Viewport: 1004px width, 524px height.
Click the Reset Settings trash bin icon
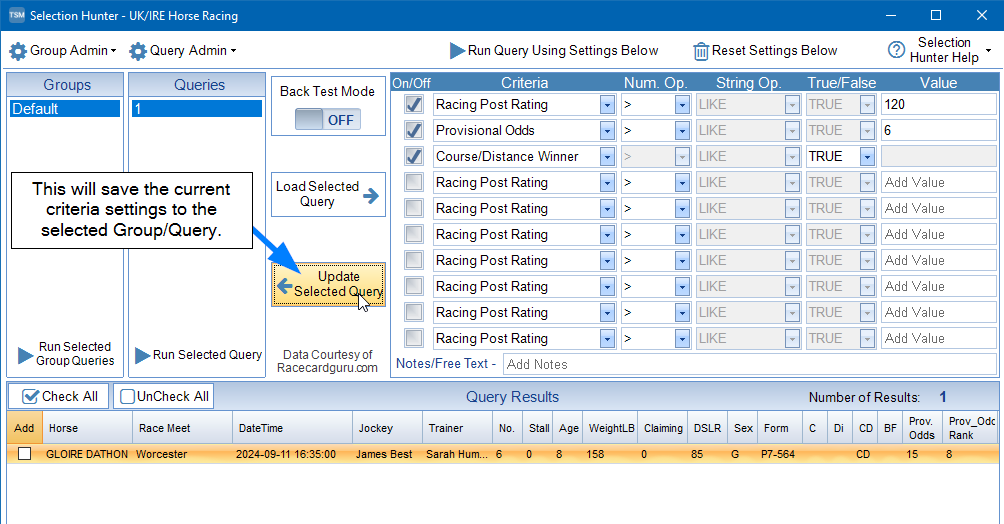tap(701, 51)
